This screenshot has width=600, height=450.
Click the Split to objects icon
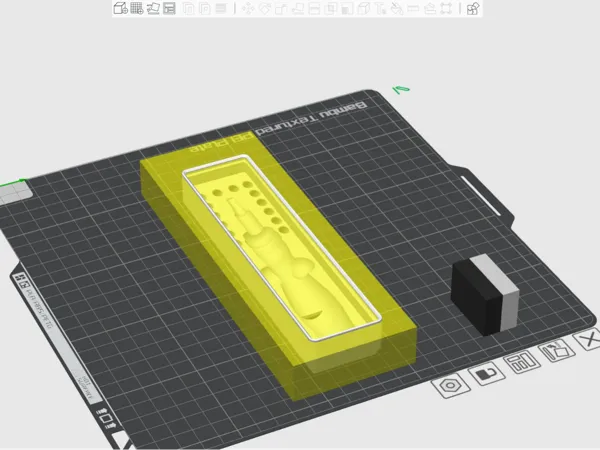point(188,8)
